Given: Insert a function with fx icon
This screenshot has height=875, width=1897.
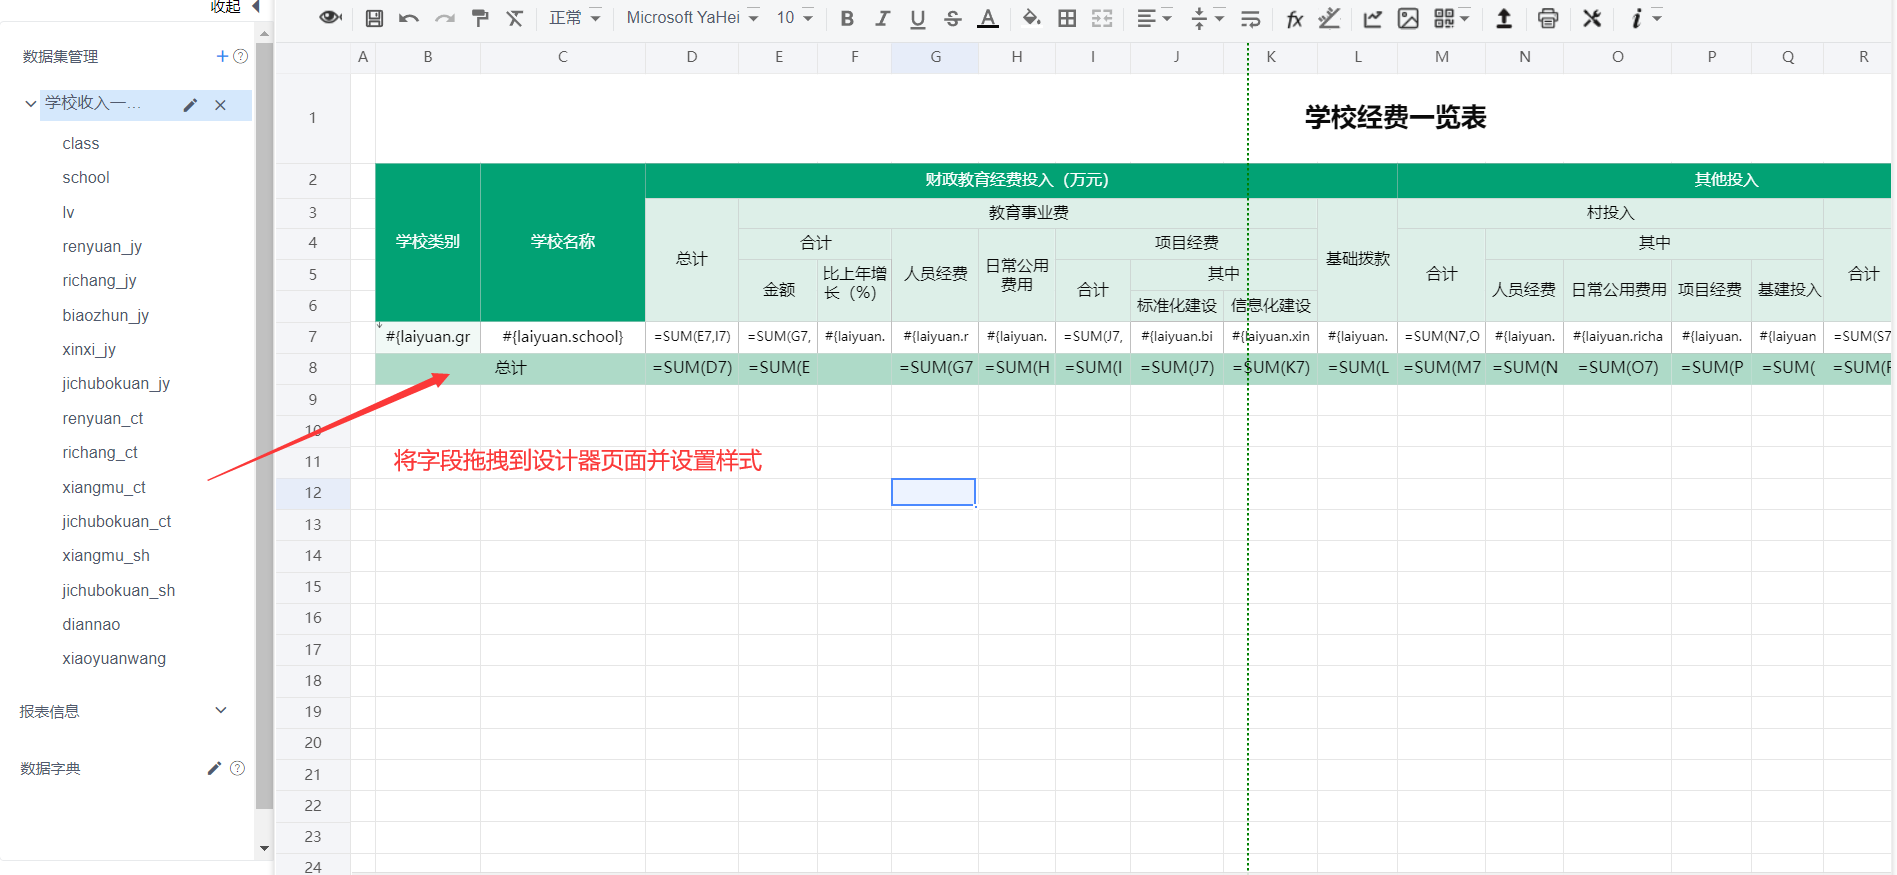Looking at the screenshot, I should click(1294, 18).
